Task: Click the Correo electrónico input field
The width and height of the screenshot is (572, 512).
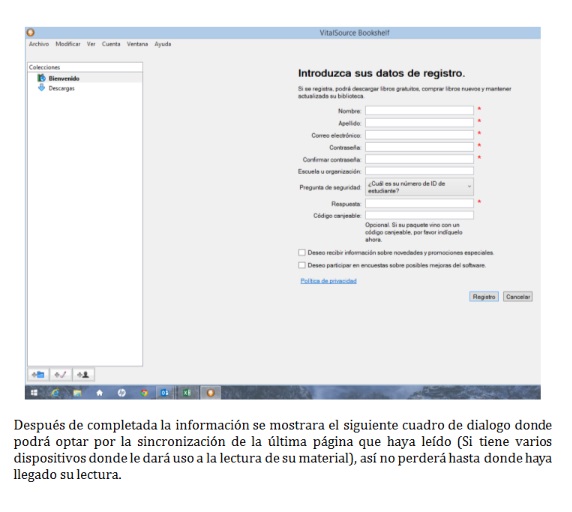Action: click(420, 135)
